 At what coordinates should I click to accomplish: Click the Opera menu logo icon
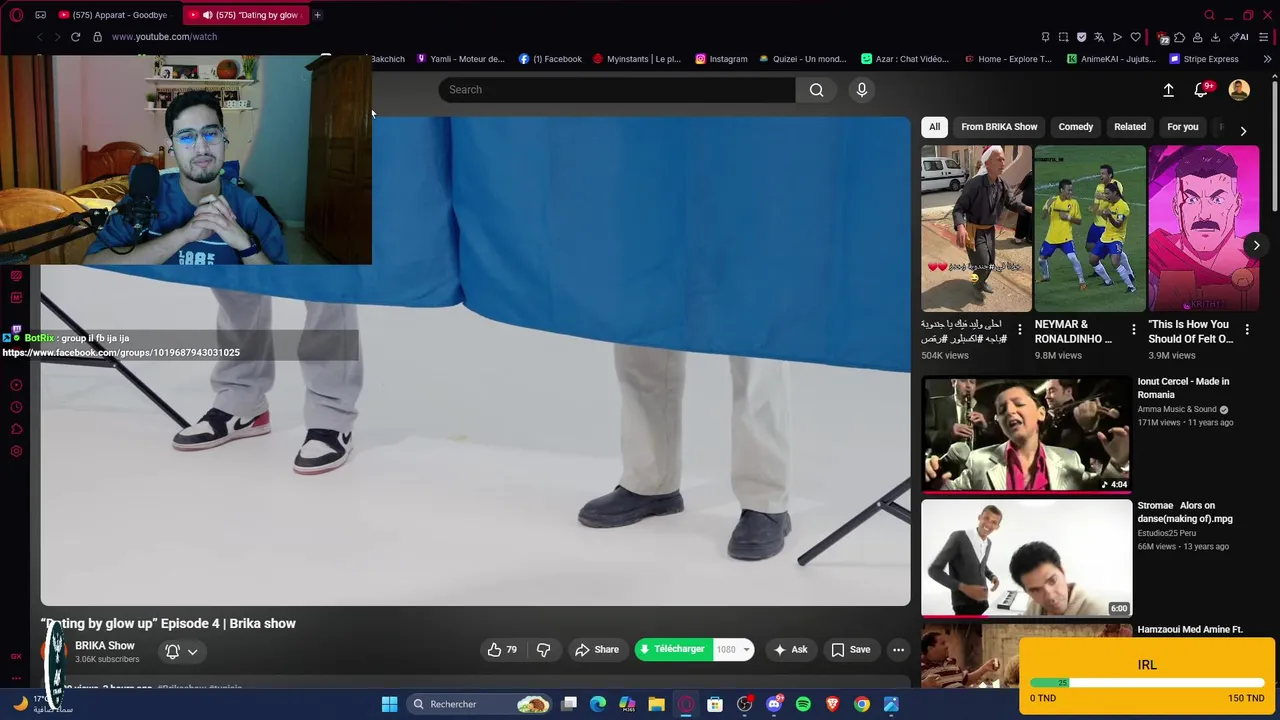coord(17,15)
